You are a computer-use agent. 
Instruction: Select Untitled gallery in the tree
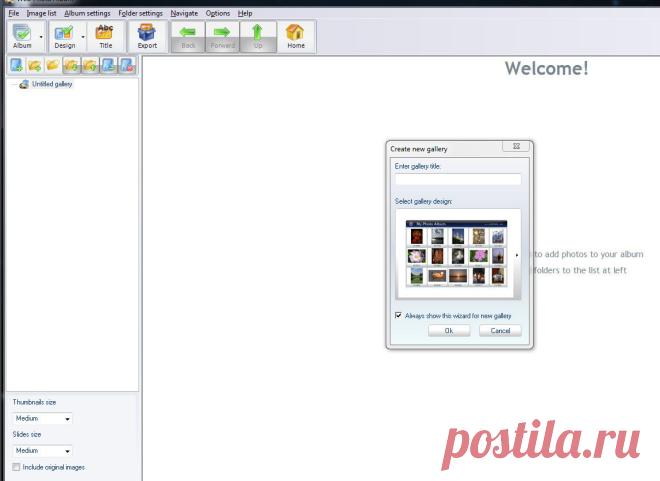(x=52, y=84)
